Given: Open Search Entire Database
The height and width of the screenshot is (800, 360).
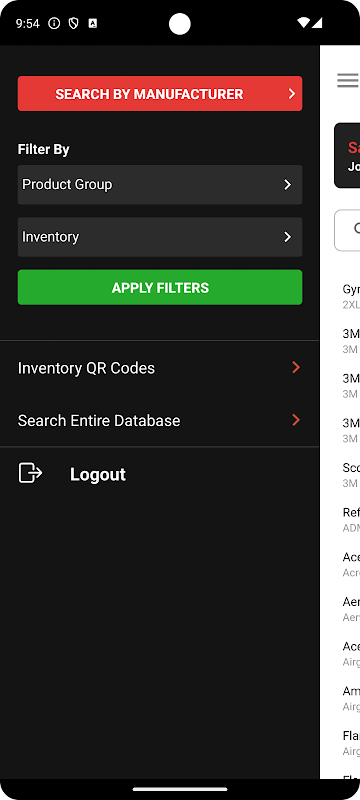Looking at the screenshot, I should 160,420.
